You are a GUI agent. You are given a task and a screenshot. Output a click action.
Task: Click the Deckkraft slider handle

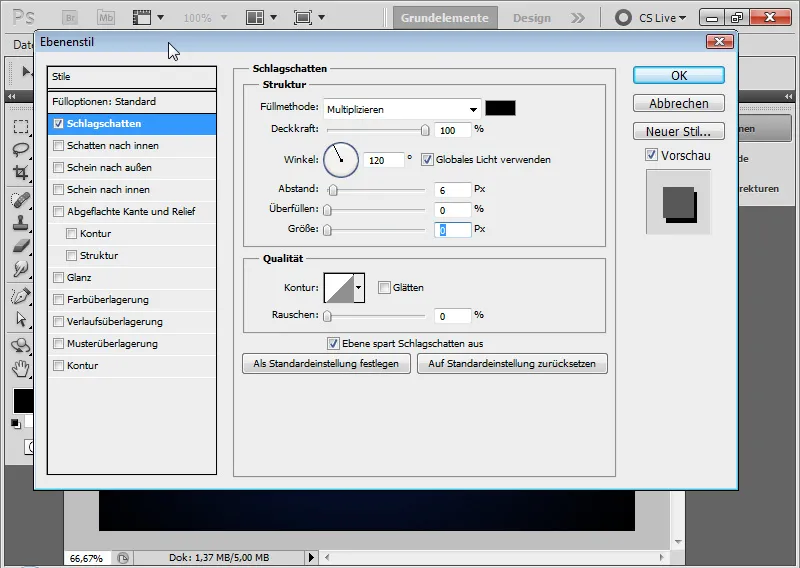(425, 130)
